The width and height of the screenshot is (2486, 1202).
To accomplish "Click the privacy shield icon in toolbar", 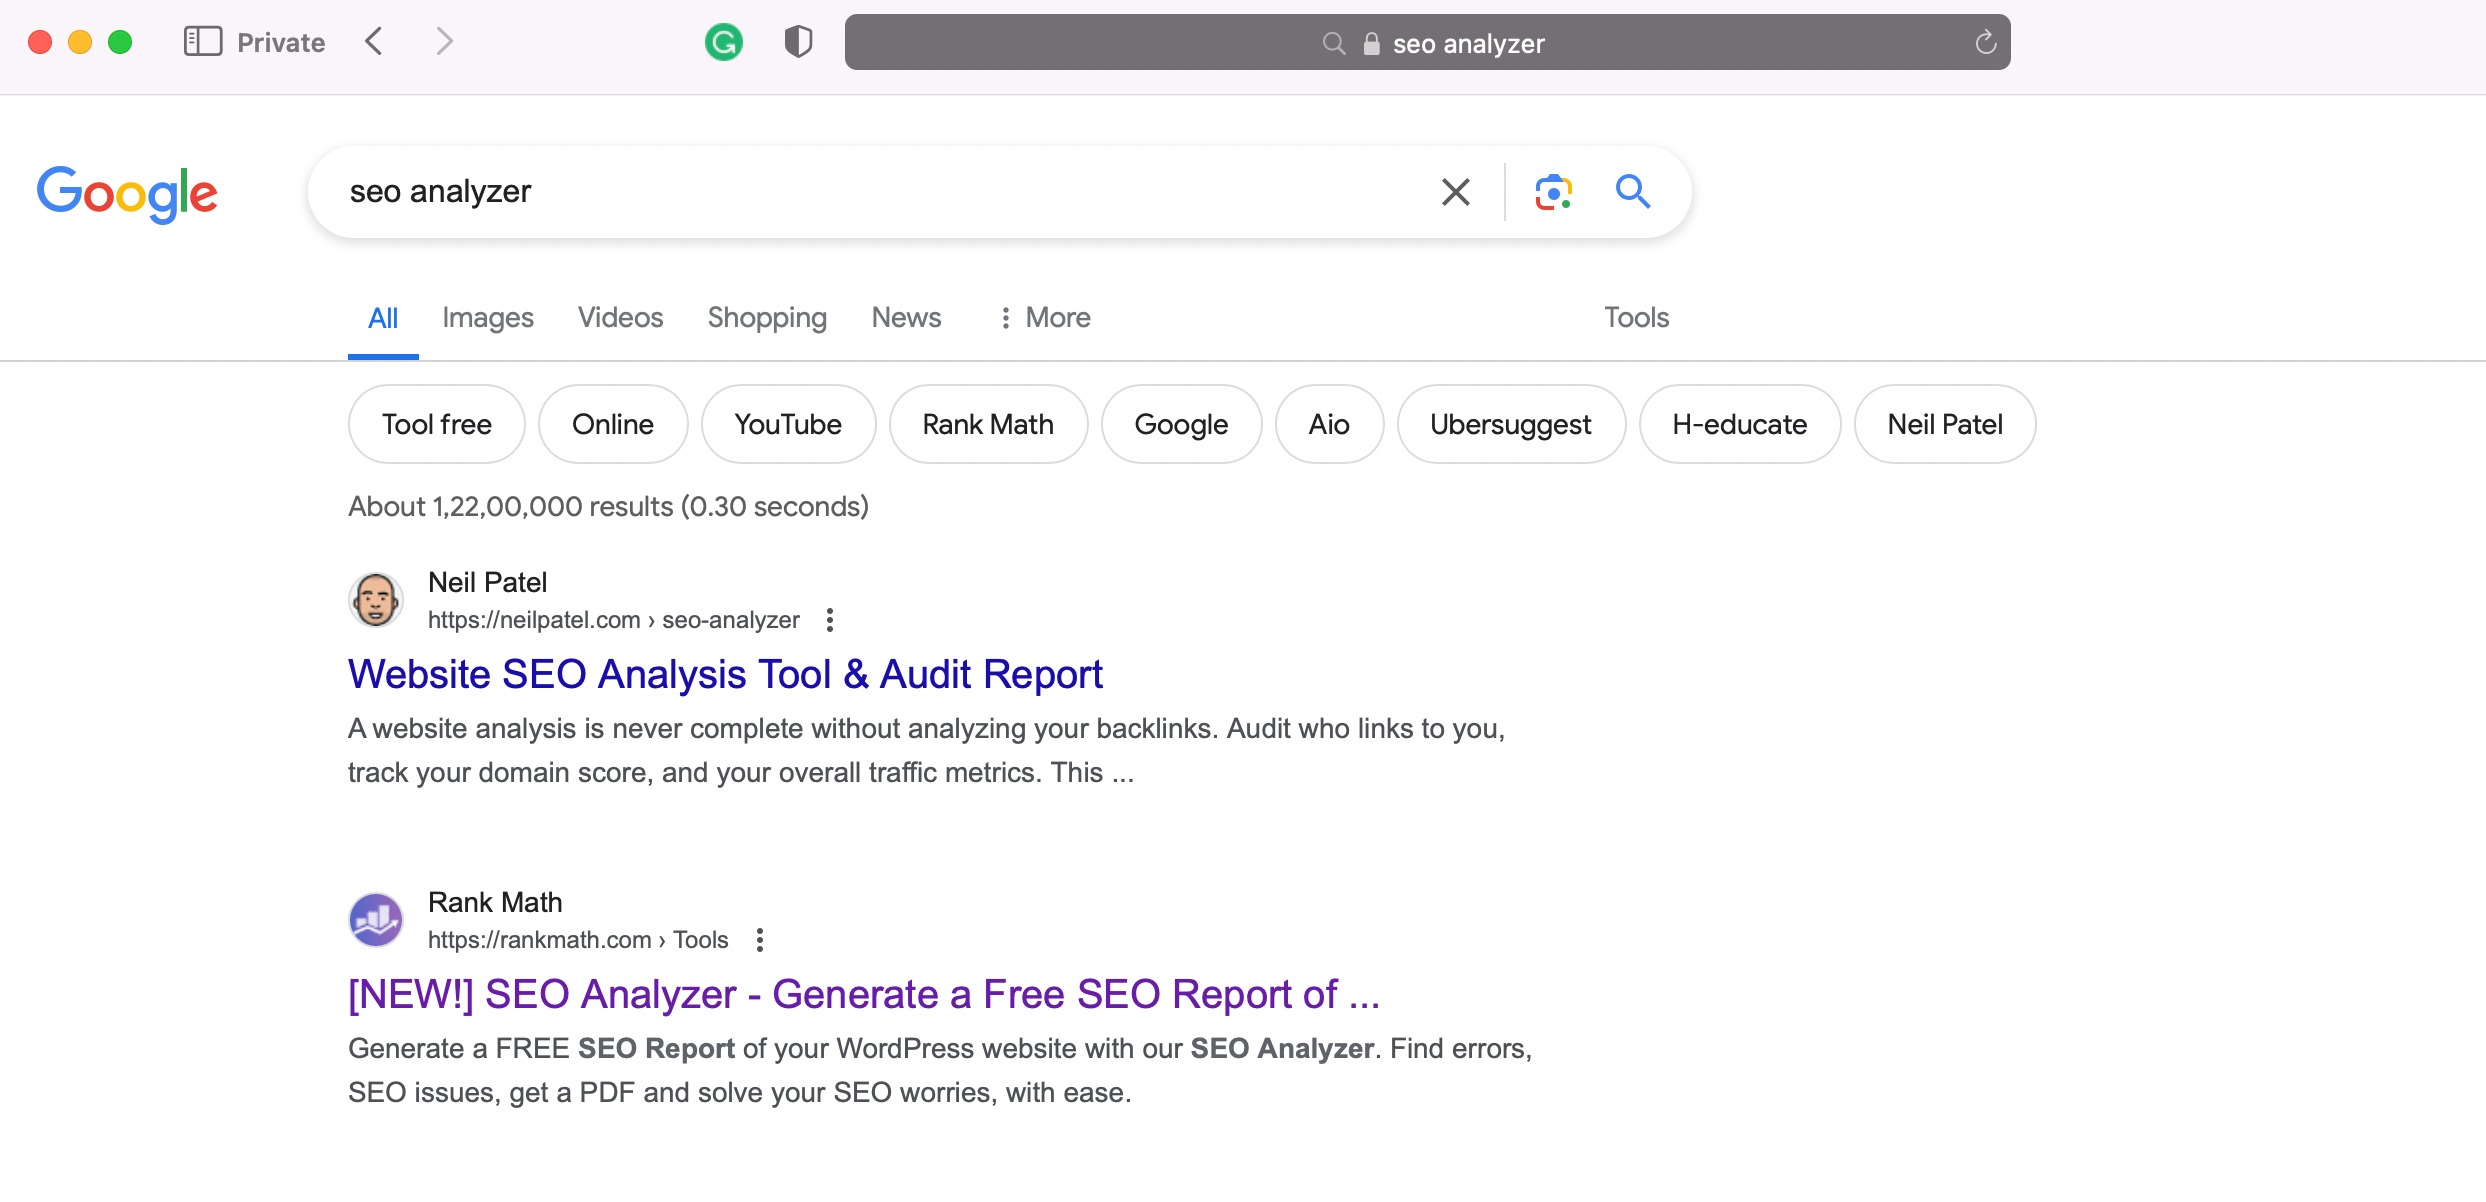I will pyautogui.click(x=797, y=41).
